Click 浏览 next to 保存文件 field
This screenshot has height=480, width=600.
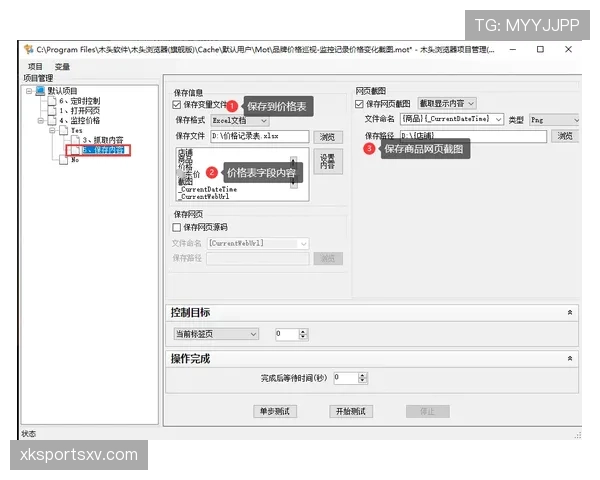pos(328,137)
